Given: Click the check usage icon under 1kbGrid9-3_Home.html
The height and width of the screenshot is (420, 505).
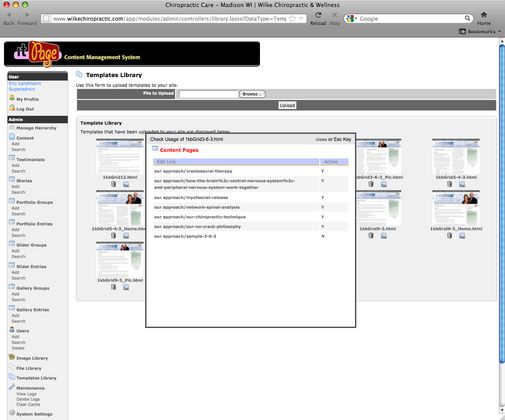Looking at the screenshot, I should click(462, 236).
